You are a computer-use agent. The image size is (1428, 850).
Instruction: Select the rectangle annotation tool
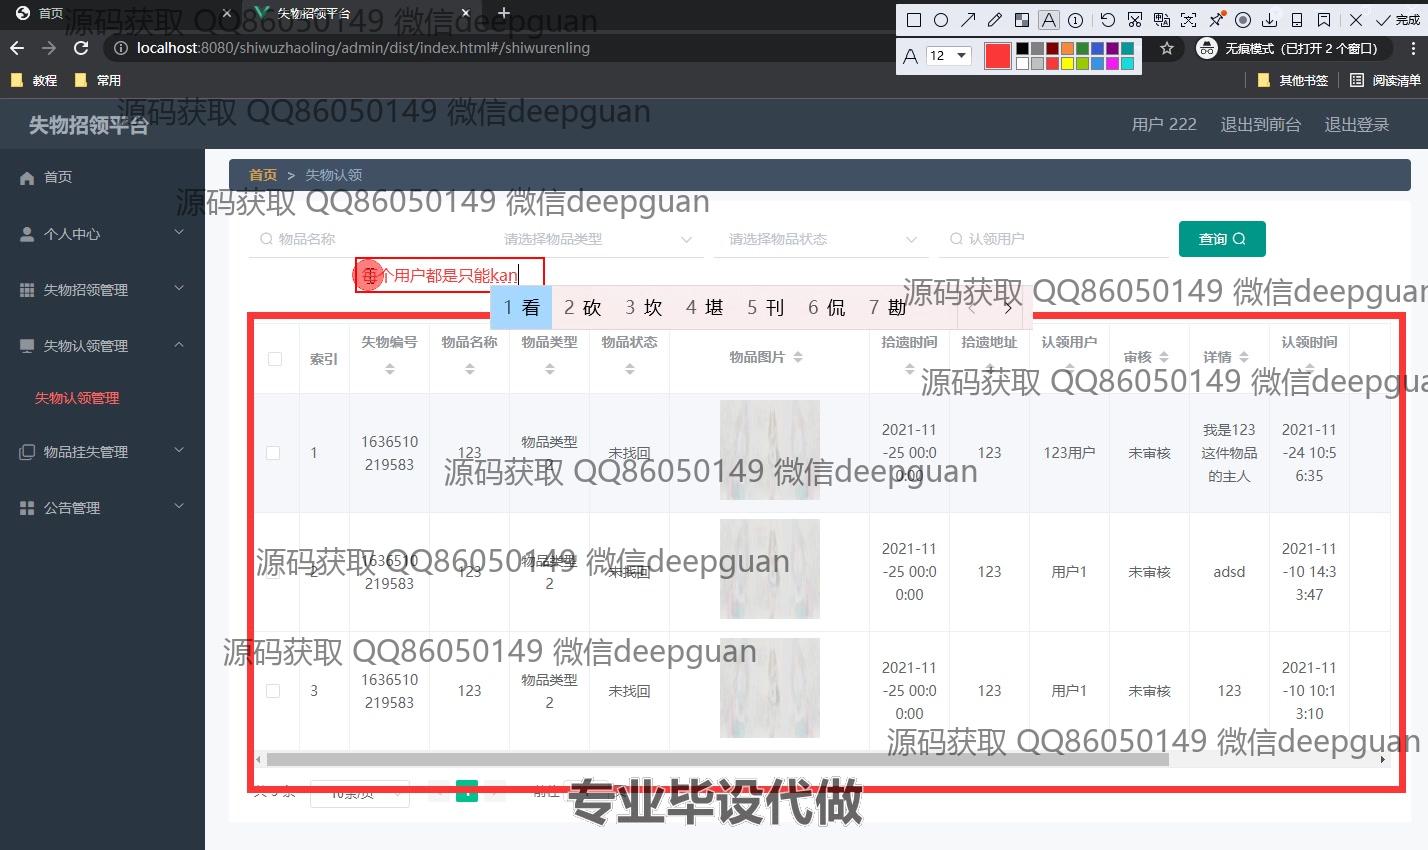click(913, 20)
